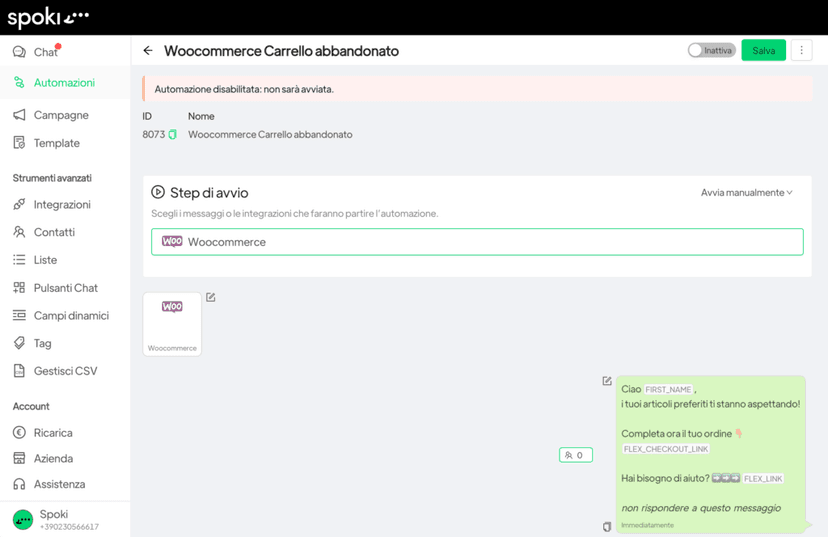The height and width of the screenshot is (537, 828).
Task: Edit the Woocommerce step with pencil icon
Action: [211, 297]
